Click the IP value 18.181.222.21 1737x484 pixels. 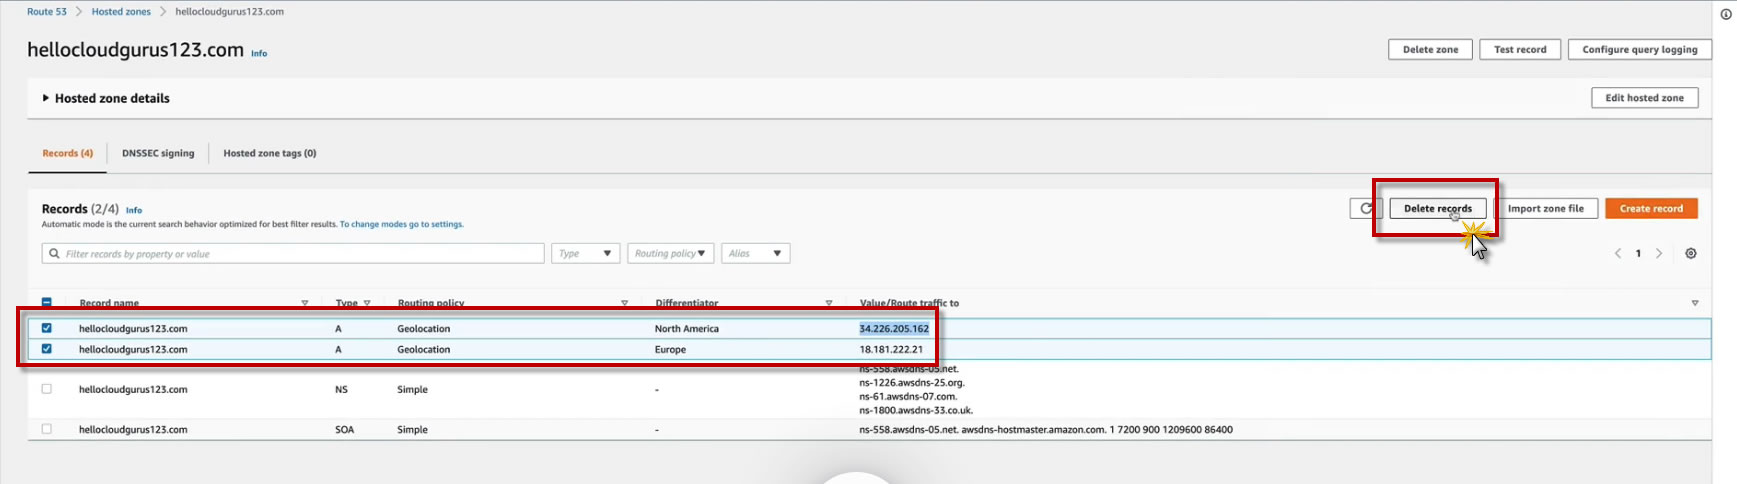coord(891,350)
